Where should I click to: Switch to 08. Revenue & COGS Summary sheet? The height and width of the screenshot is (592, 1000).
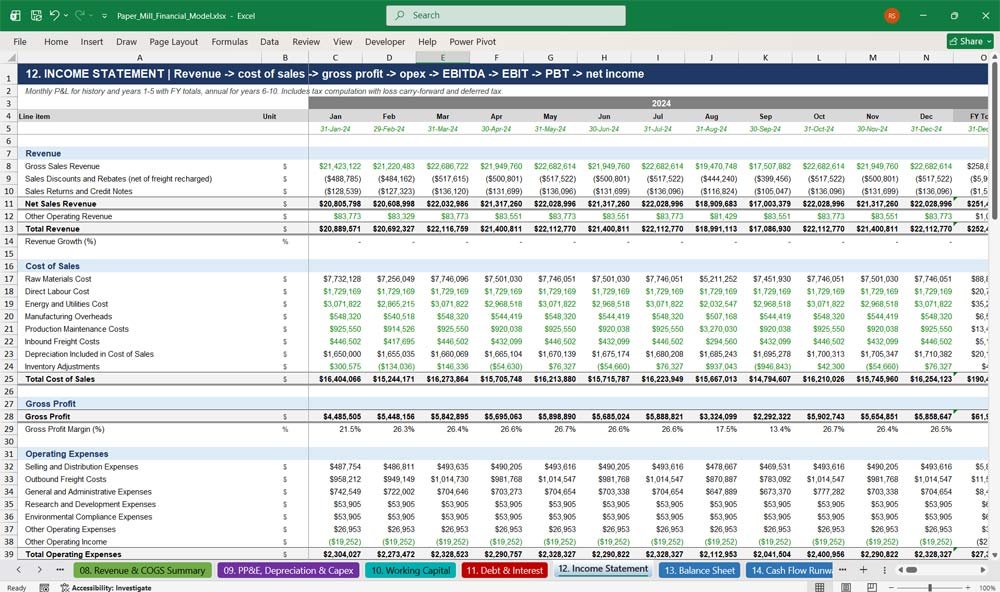tap(142, 570)
